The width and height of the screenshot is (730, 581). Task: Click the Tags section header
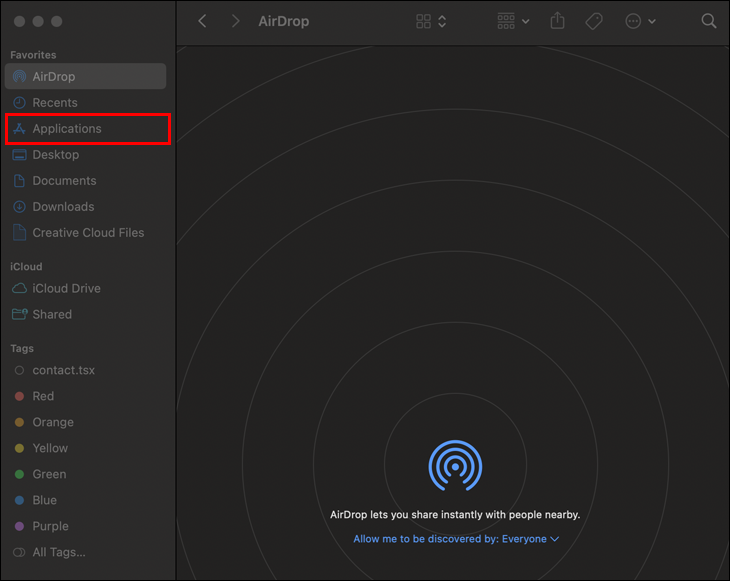22,348
